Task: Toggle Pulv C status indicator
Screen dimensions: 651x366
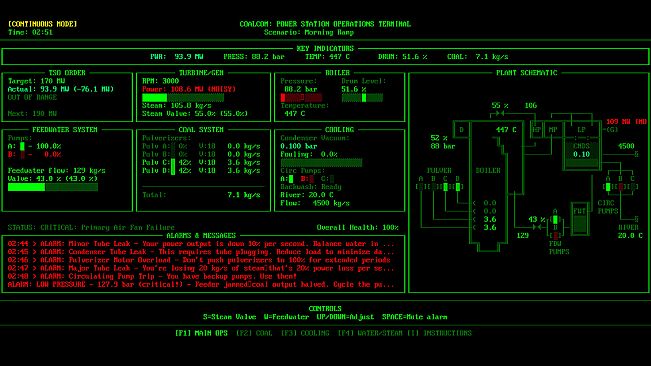Action: tap(173, 162)
